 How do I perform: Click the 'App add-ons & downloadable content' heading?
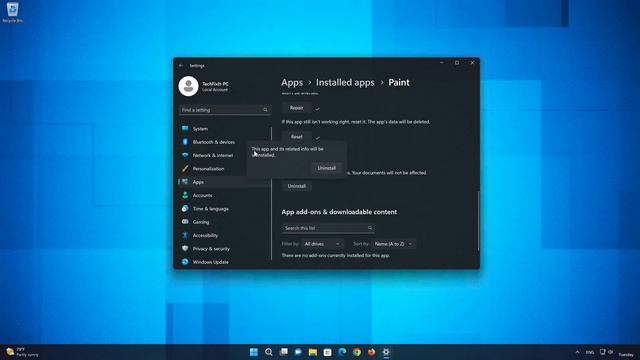(x=339, y=212)
